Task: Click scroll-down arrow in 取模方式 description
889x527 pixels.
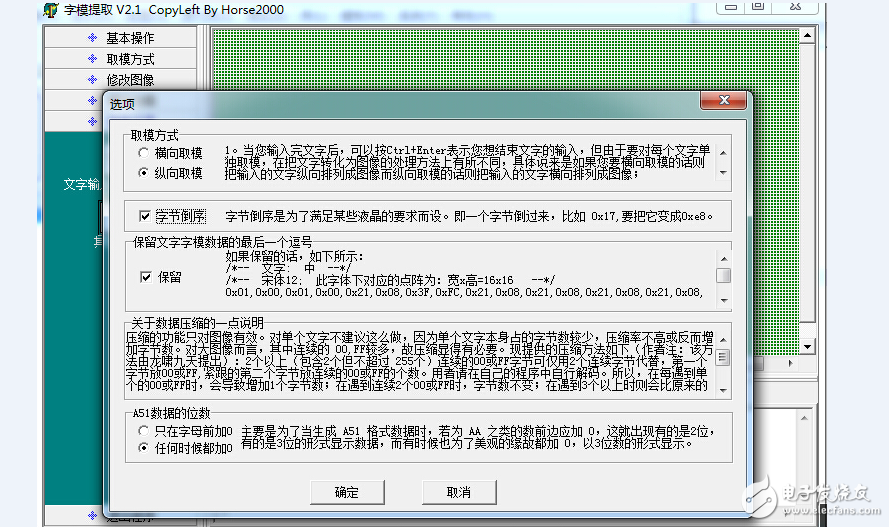Action: click(723, 174)
